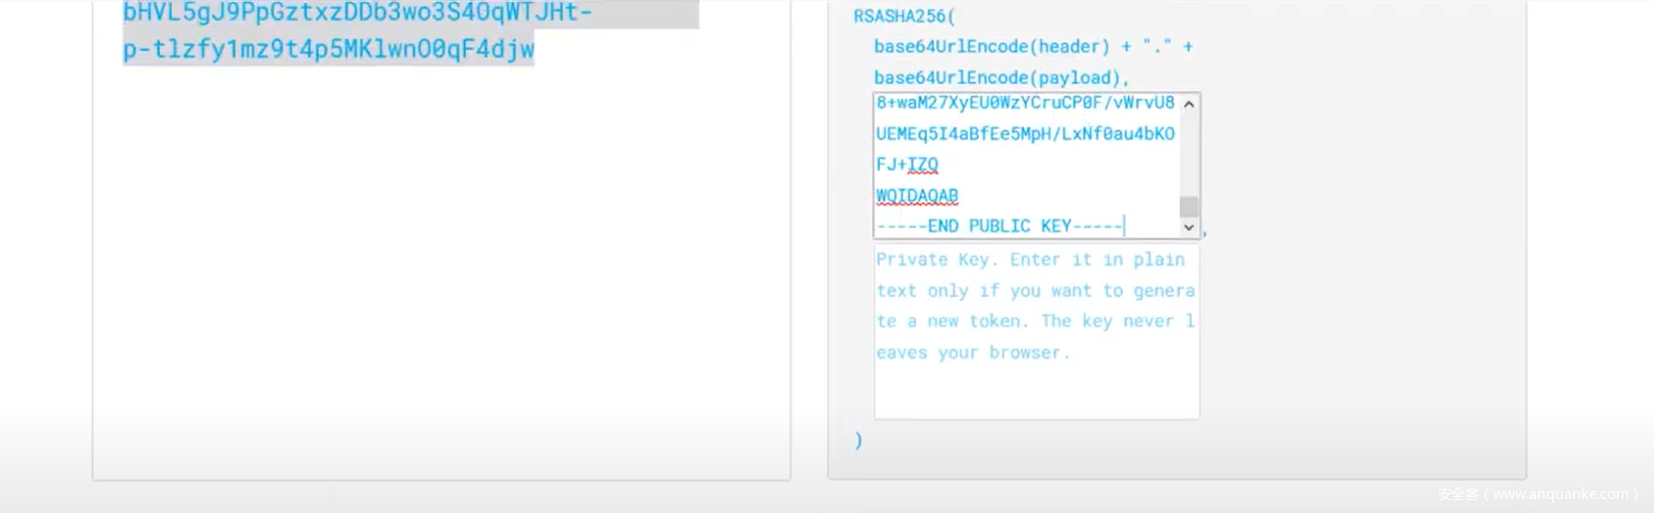Click the closing parenthesis of signature
Viewport: 1654px width, 513px height.
(858, 440)
